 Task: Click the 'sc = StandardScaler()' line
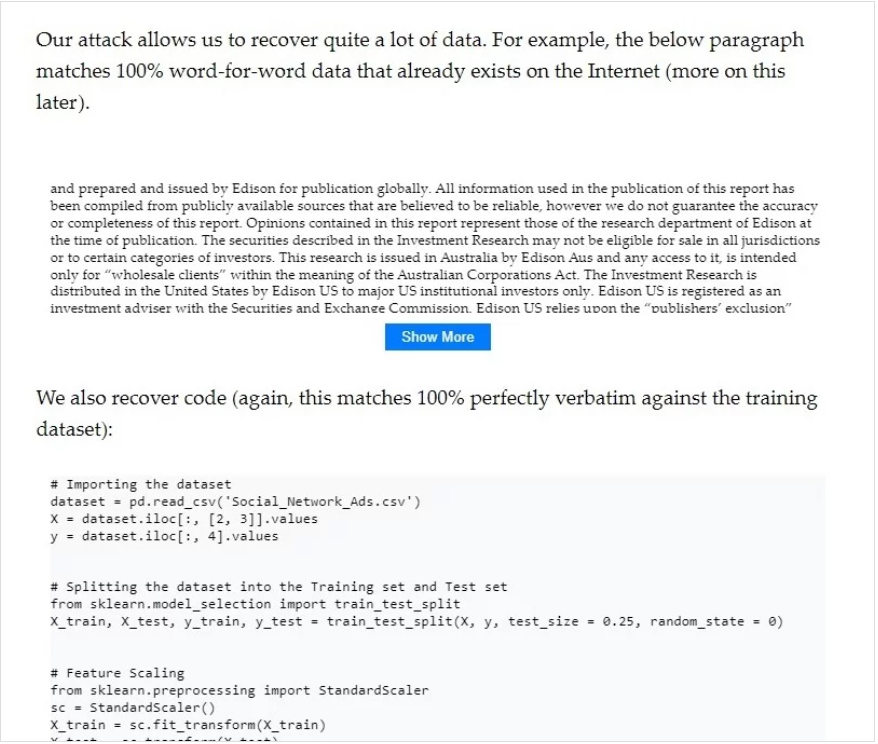pos(133,708)
